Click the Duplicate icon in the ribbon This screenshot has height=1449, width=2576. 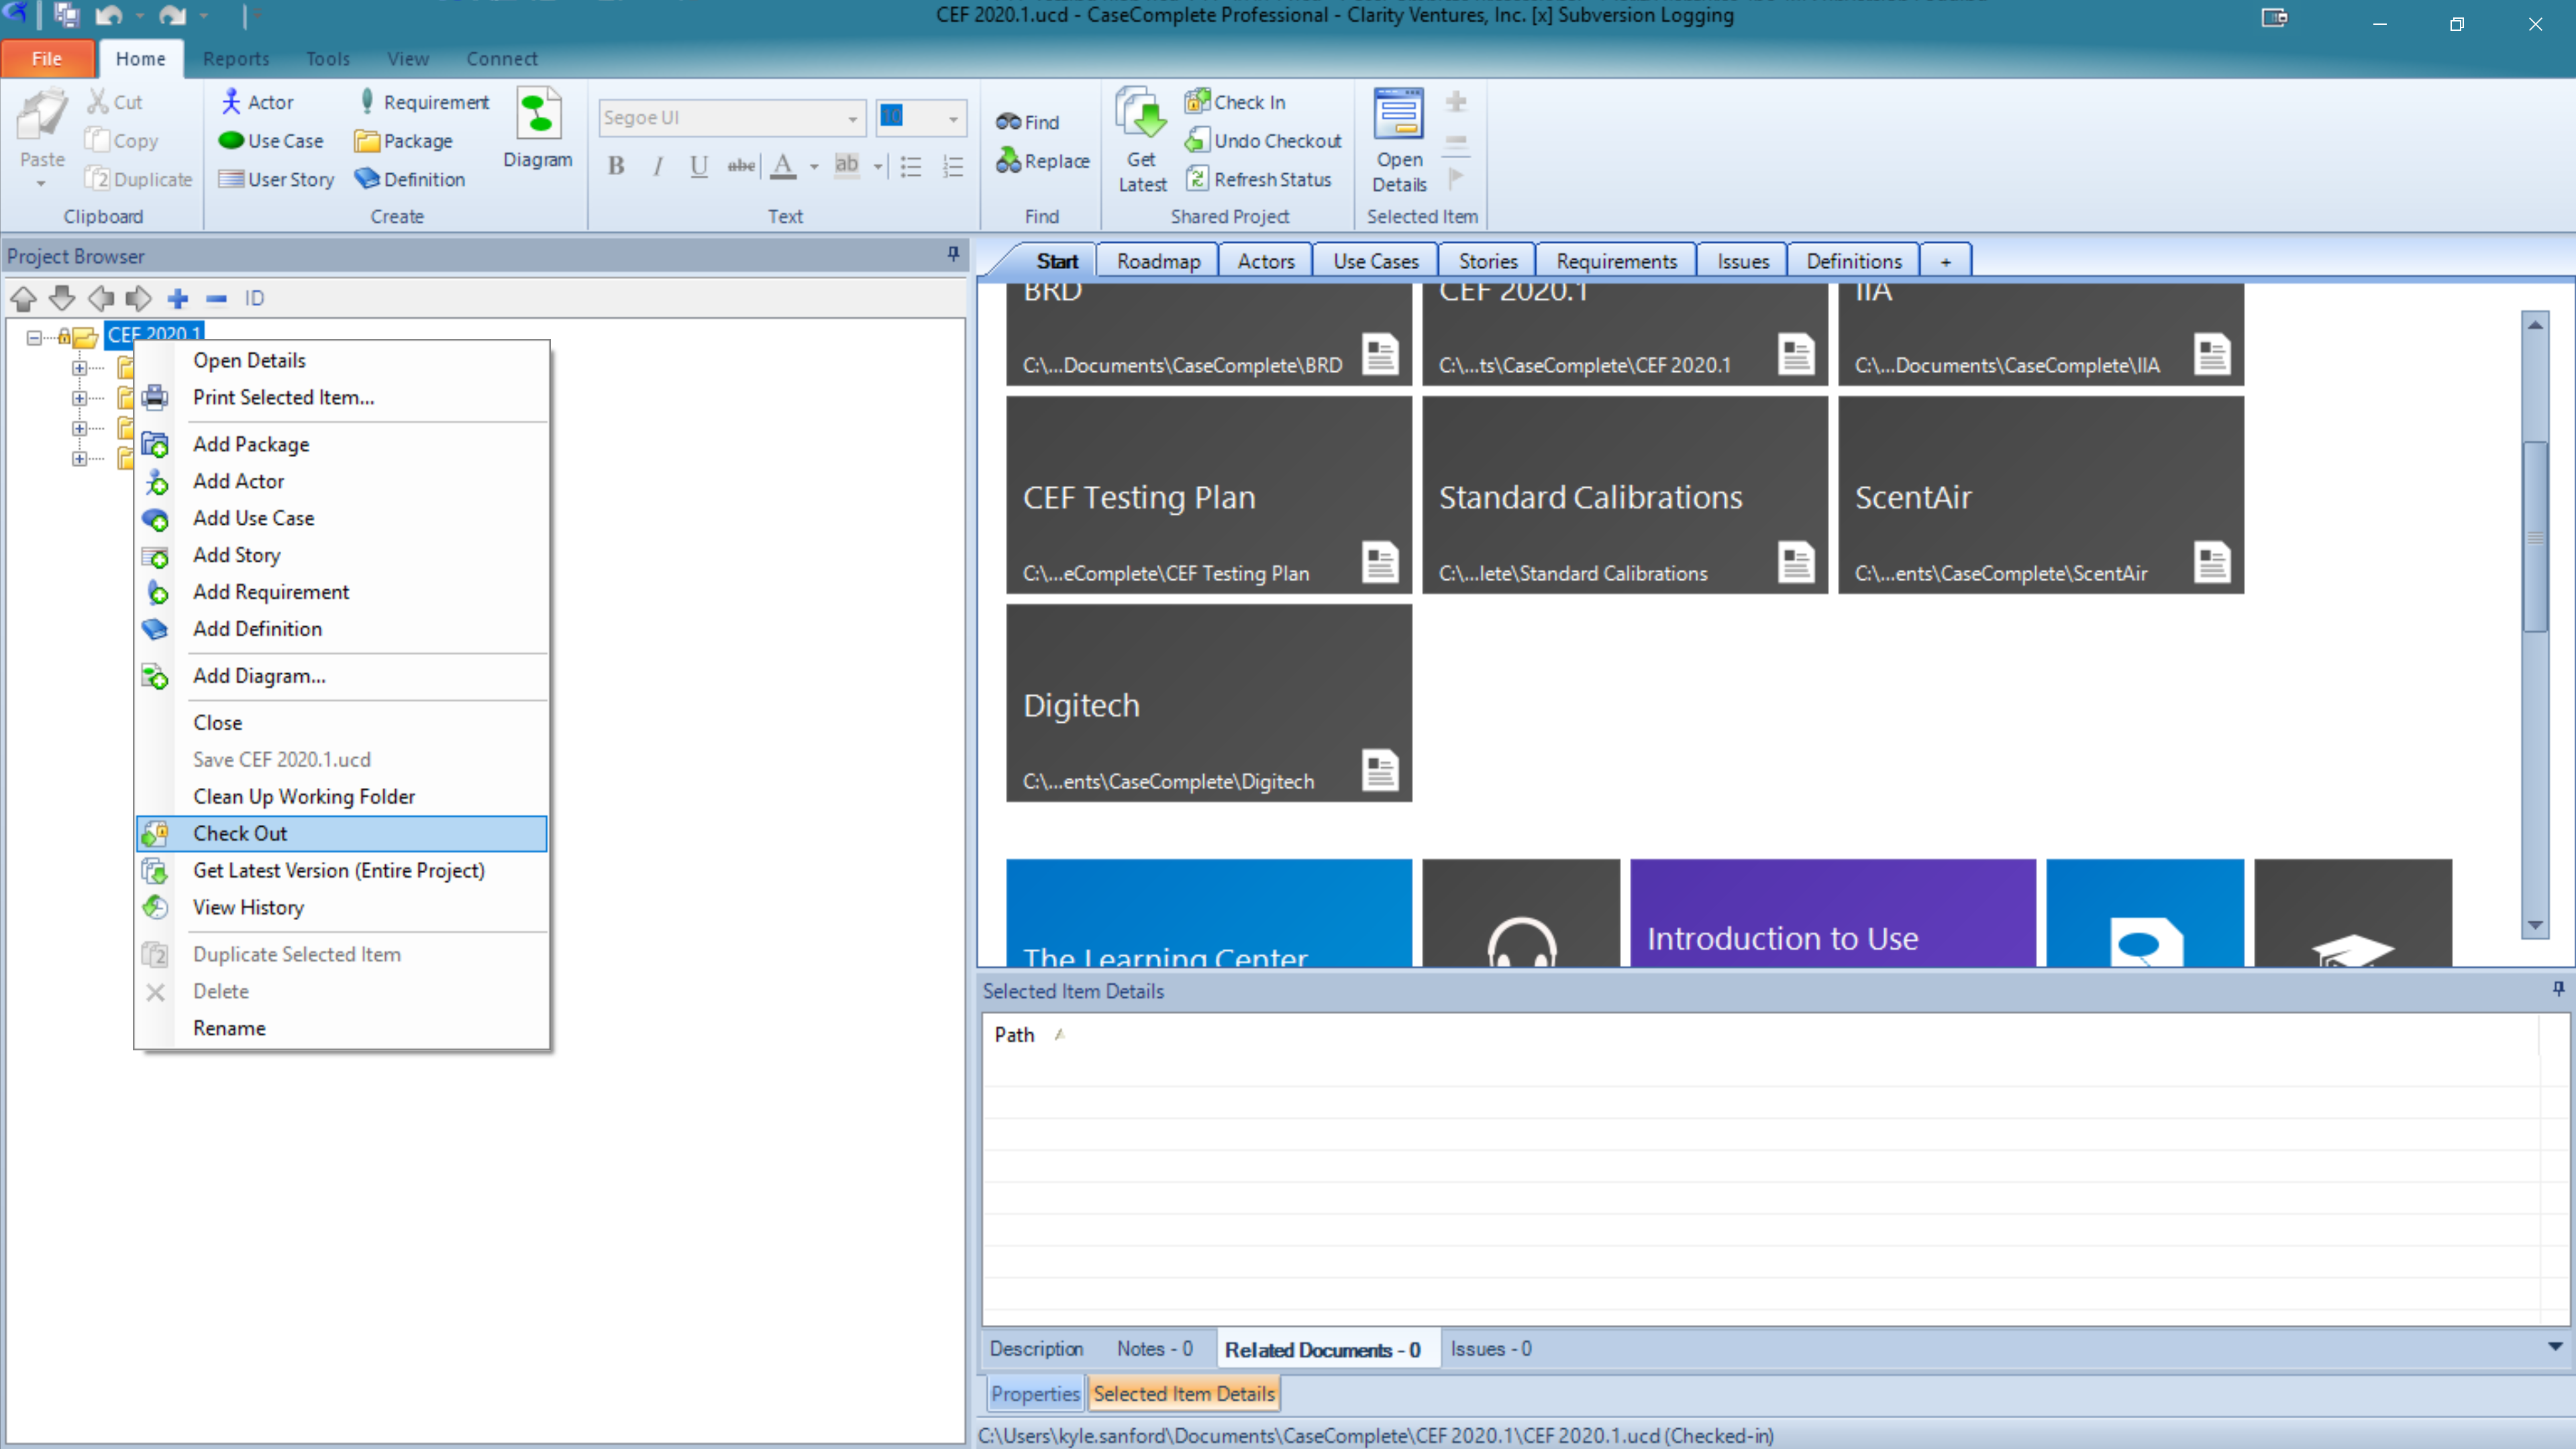[97, 179]
